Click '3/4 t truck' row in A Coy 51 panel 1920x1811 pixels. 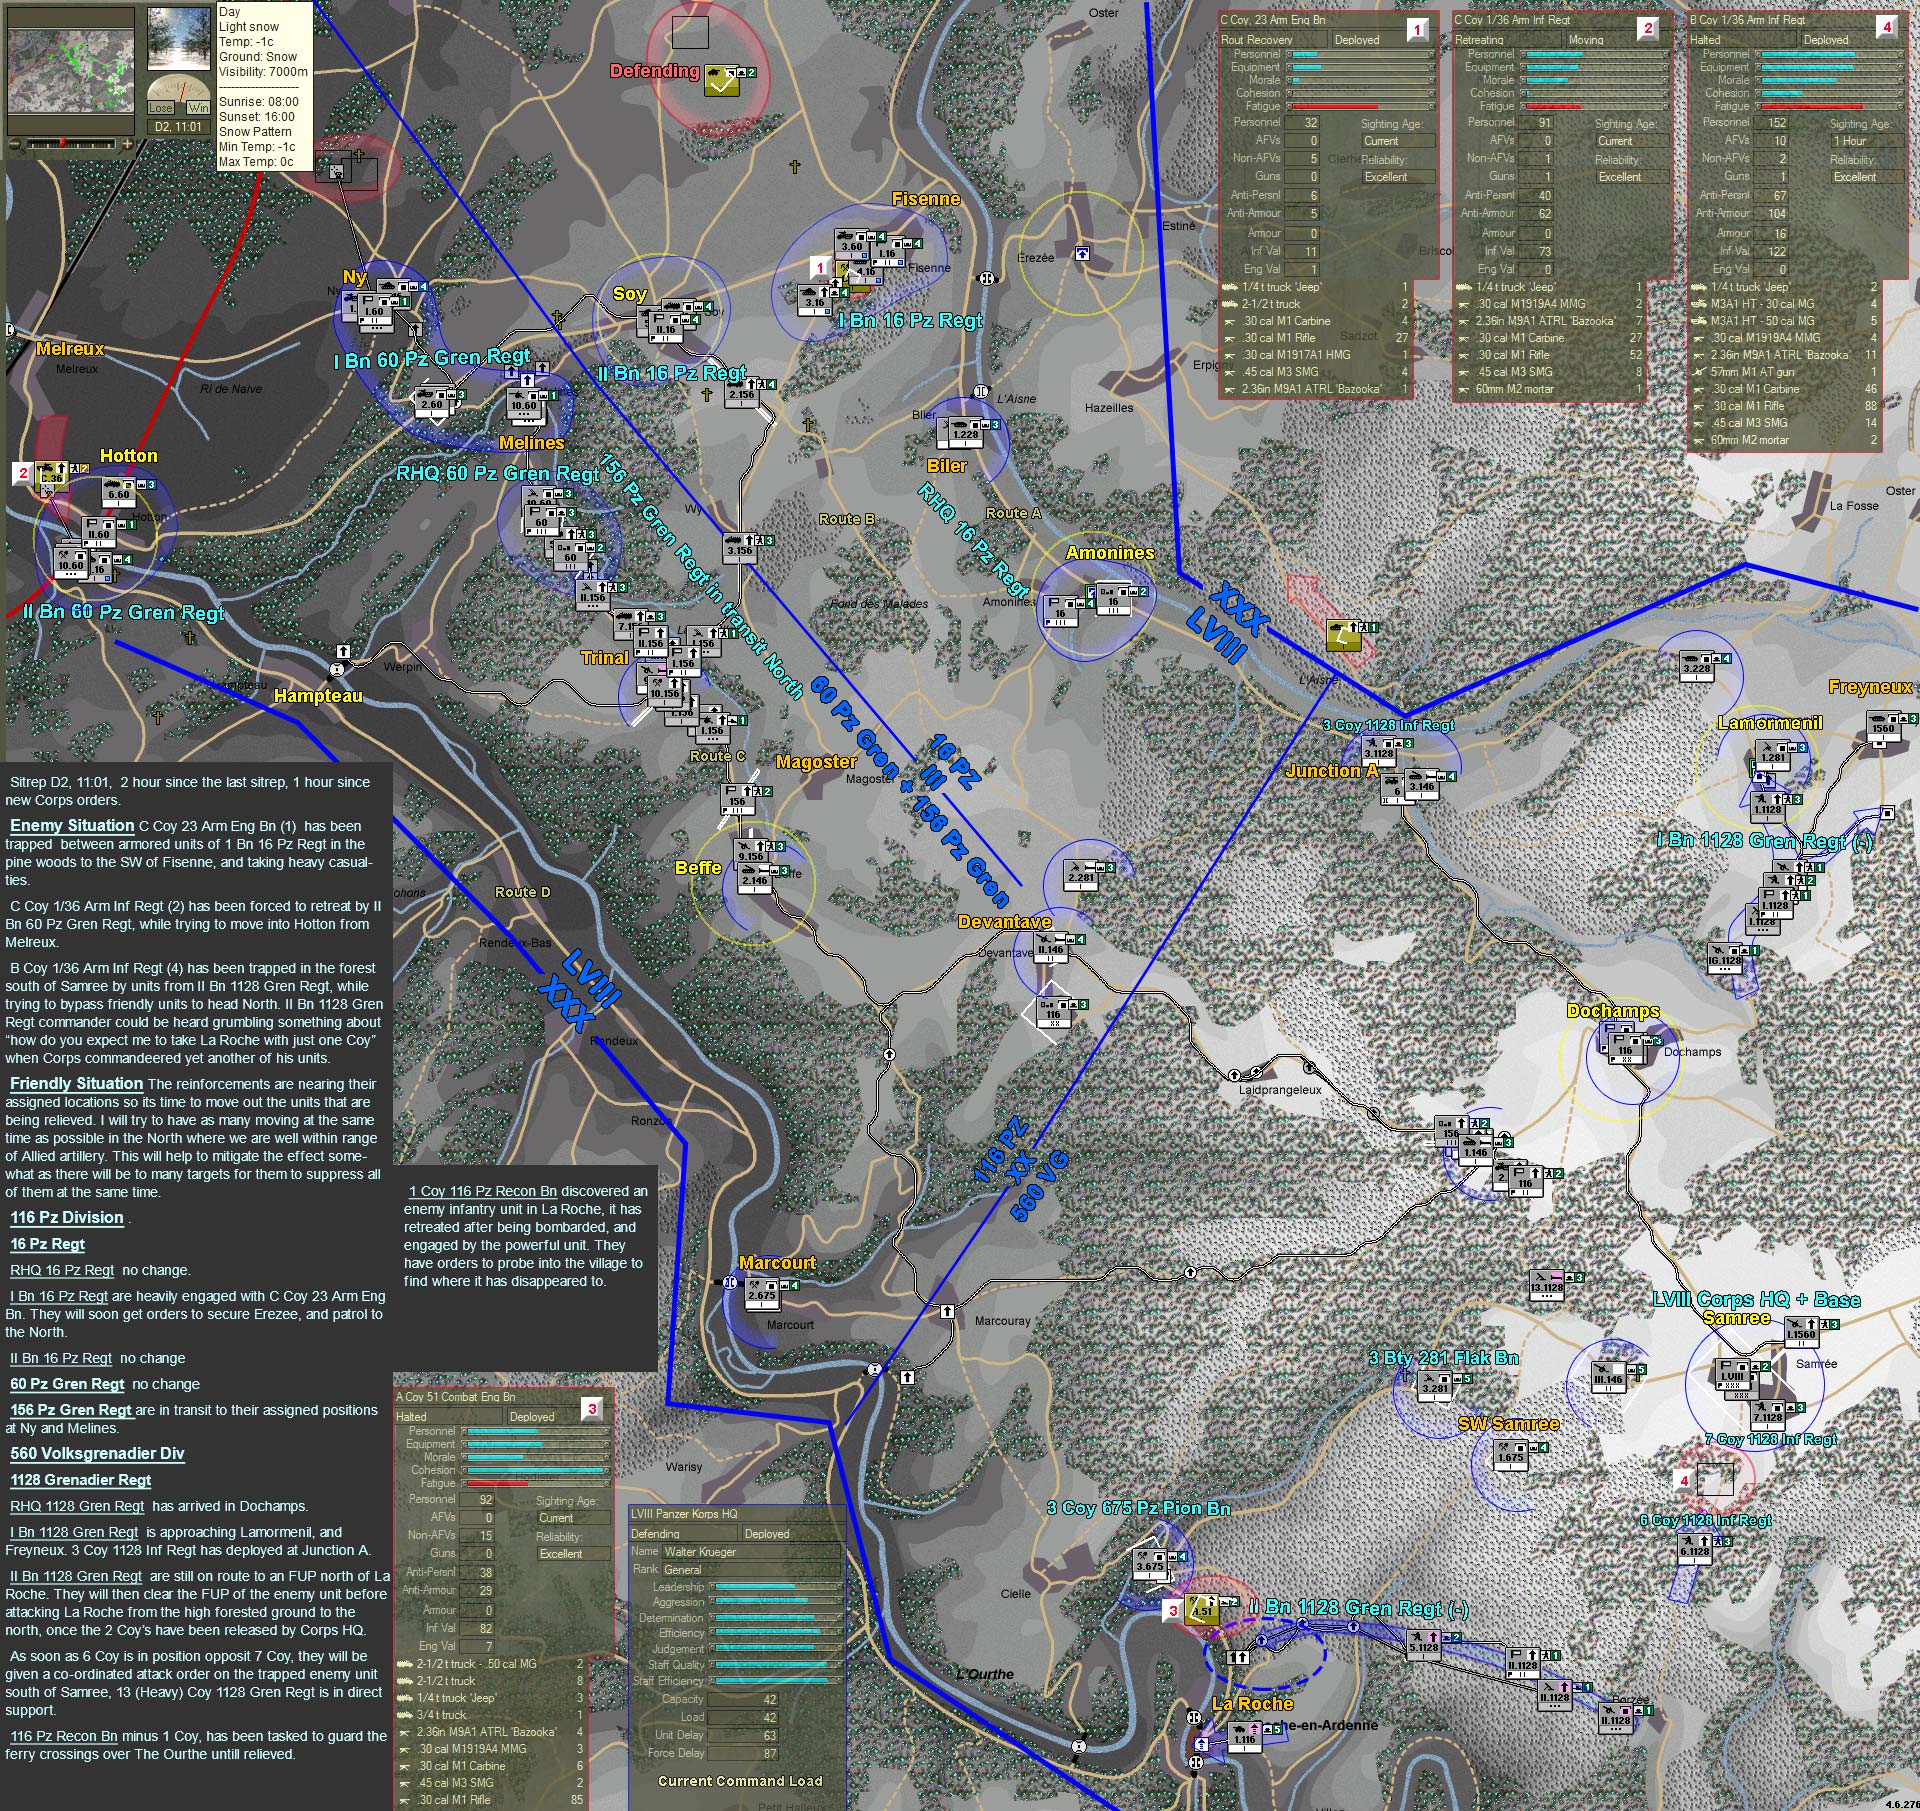point(492,1714)
